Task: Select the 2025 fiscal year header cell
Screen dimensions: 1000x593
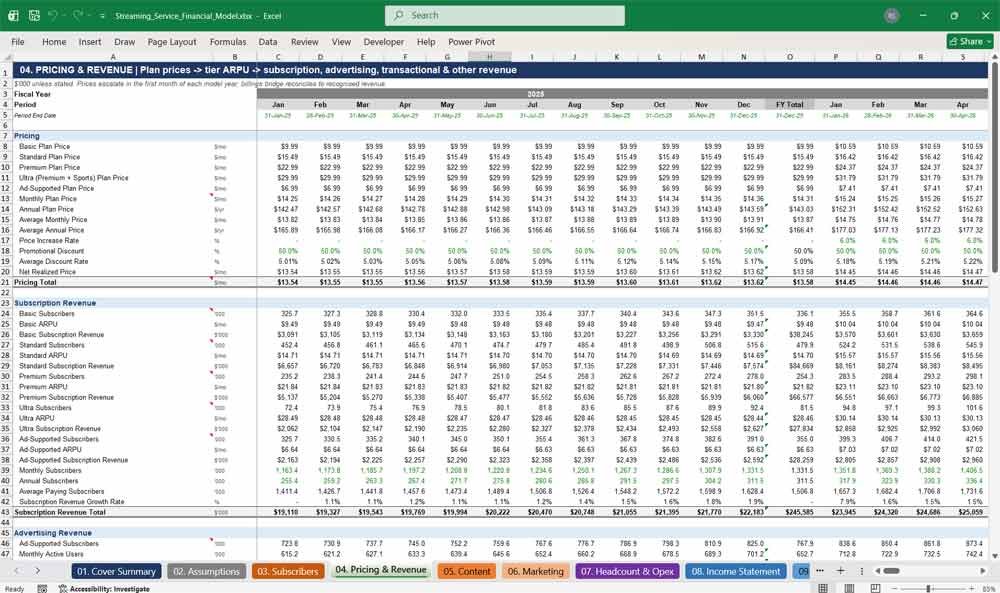Action: [x=535, y=94]
